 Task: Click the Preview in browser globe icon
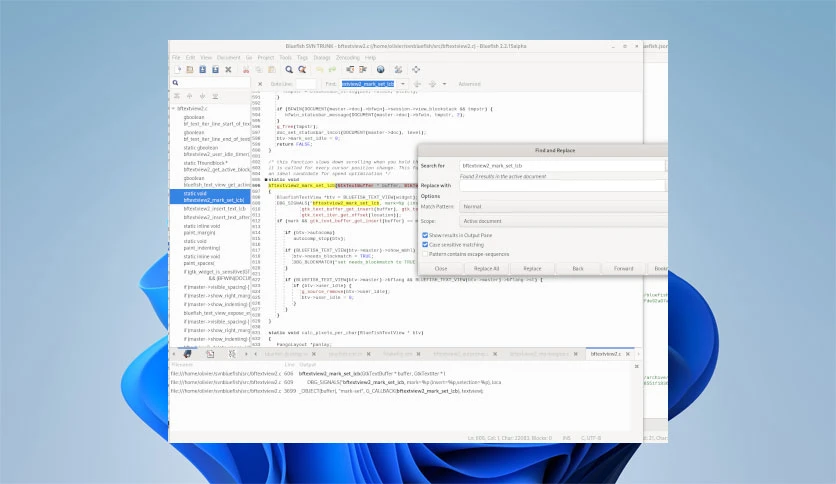[381, 70]
